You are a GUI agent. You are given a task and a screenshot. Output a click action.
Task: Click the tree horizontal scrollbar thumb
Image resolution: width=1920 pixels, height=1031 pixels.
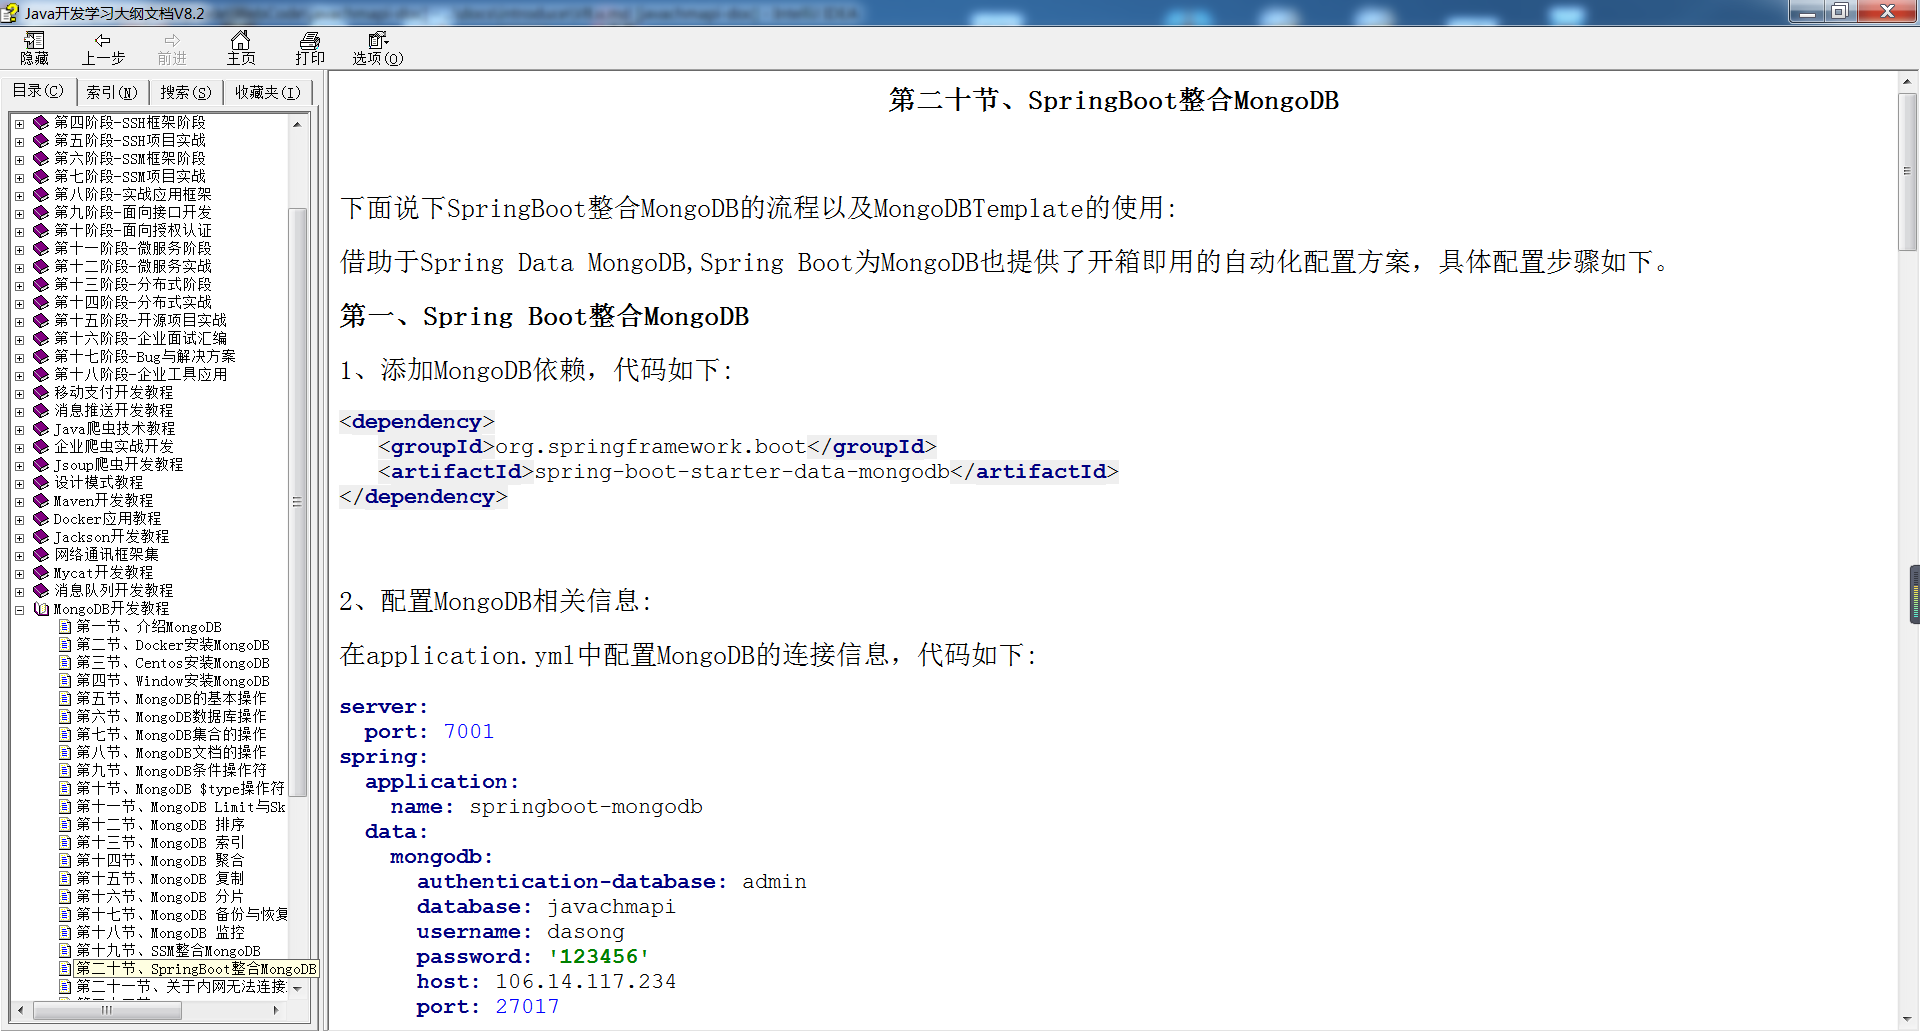click(107, 1010)
